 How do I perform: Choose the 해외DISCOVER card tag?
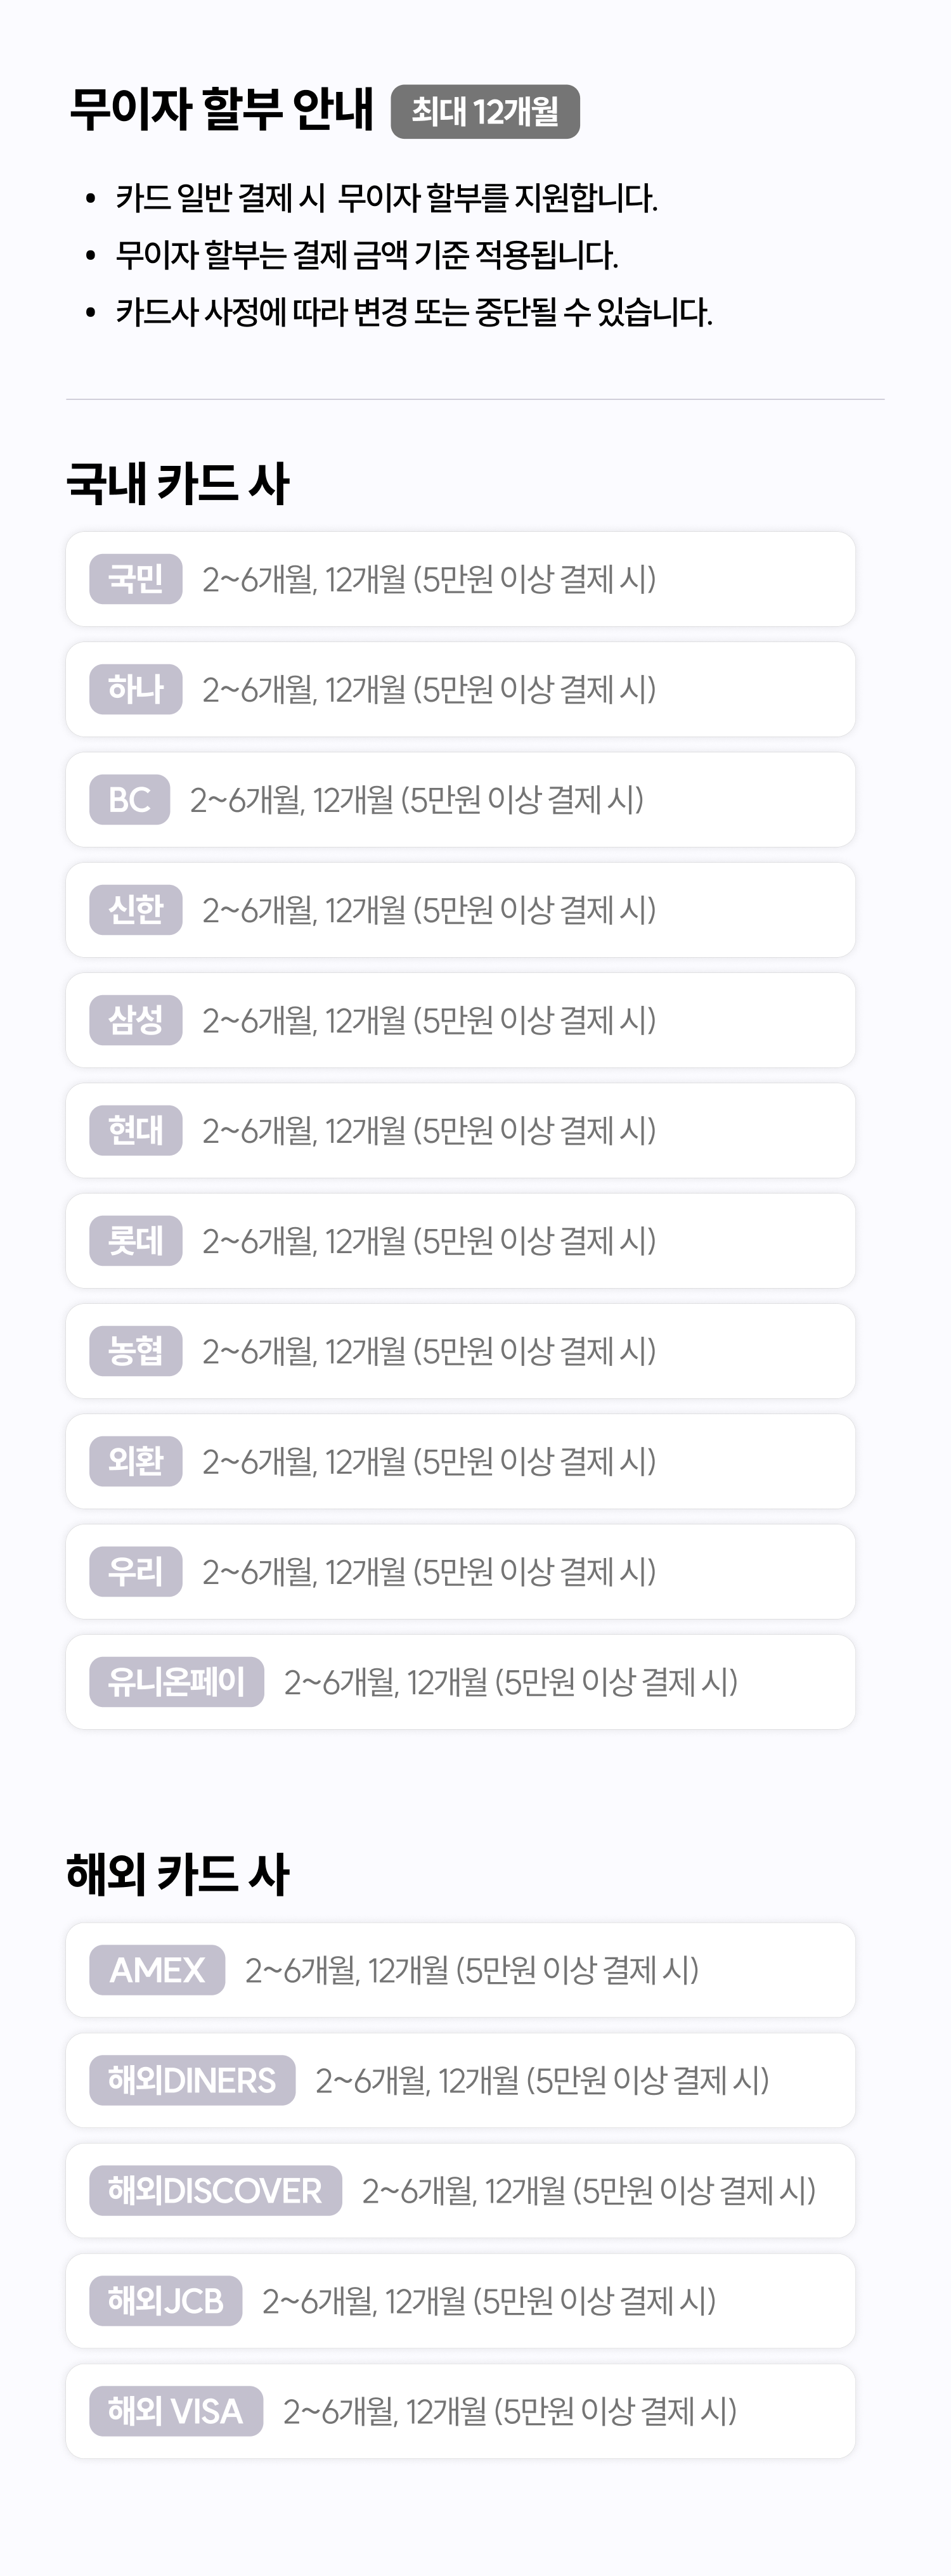click(x=215, y=2190)
